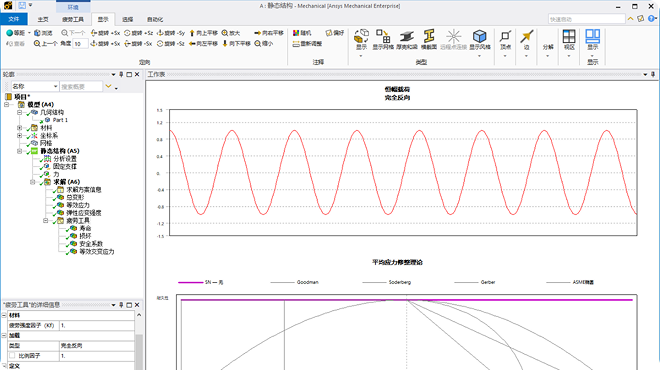The image size is (660, 370).
Task: Select the 等效交变应力 result item
Action: pyautogui.click(x=97, y=252)
